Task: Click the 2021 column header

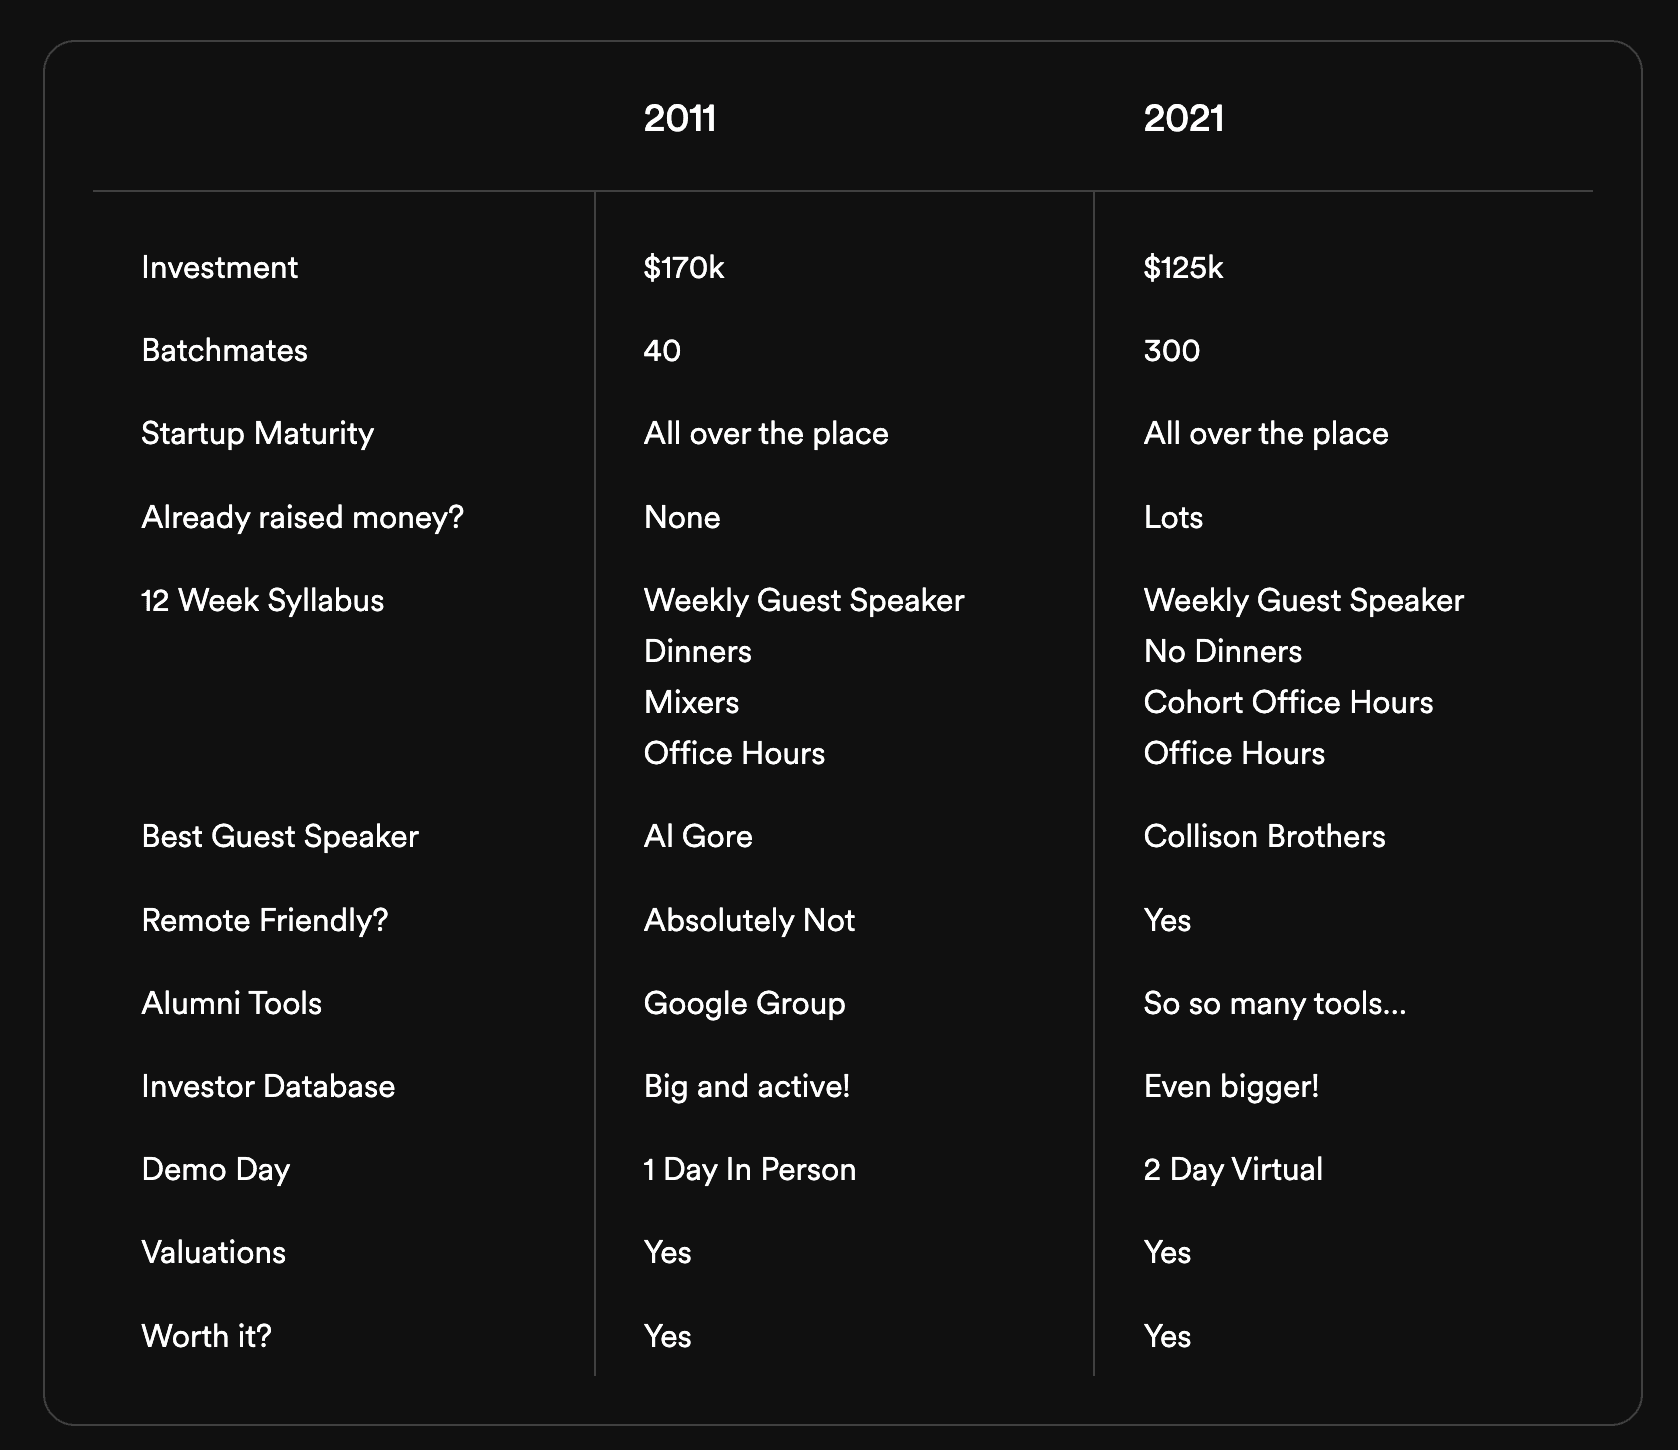Action: point(1184,119)
